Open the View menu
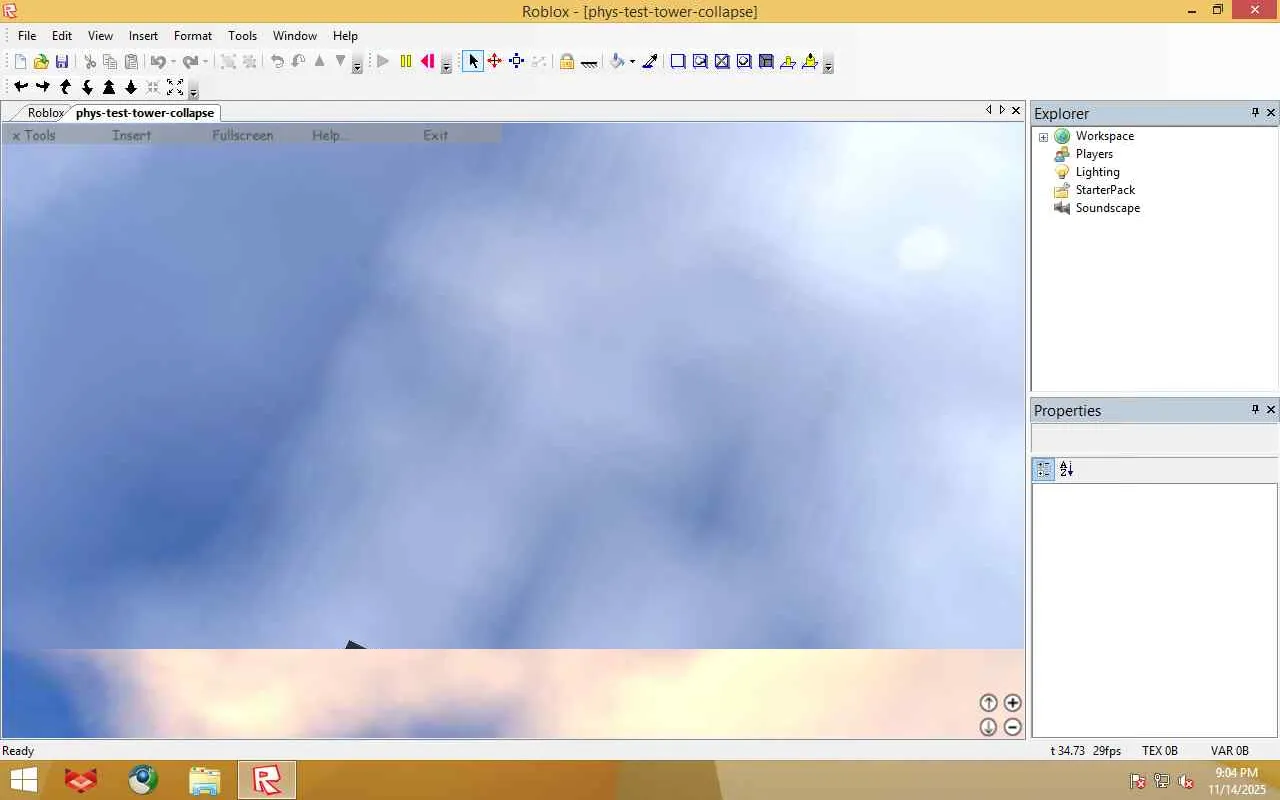The width and height of the screenshot is (1280, 800). pos(100,36)
